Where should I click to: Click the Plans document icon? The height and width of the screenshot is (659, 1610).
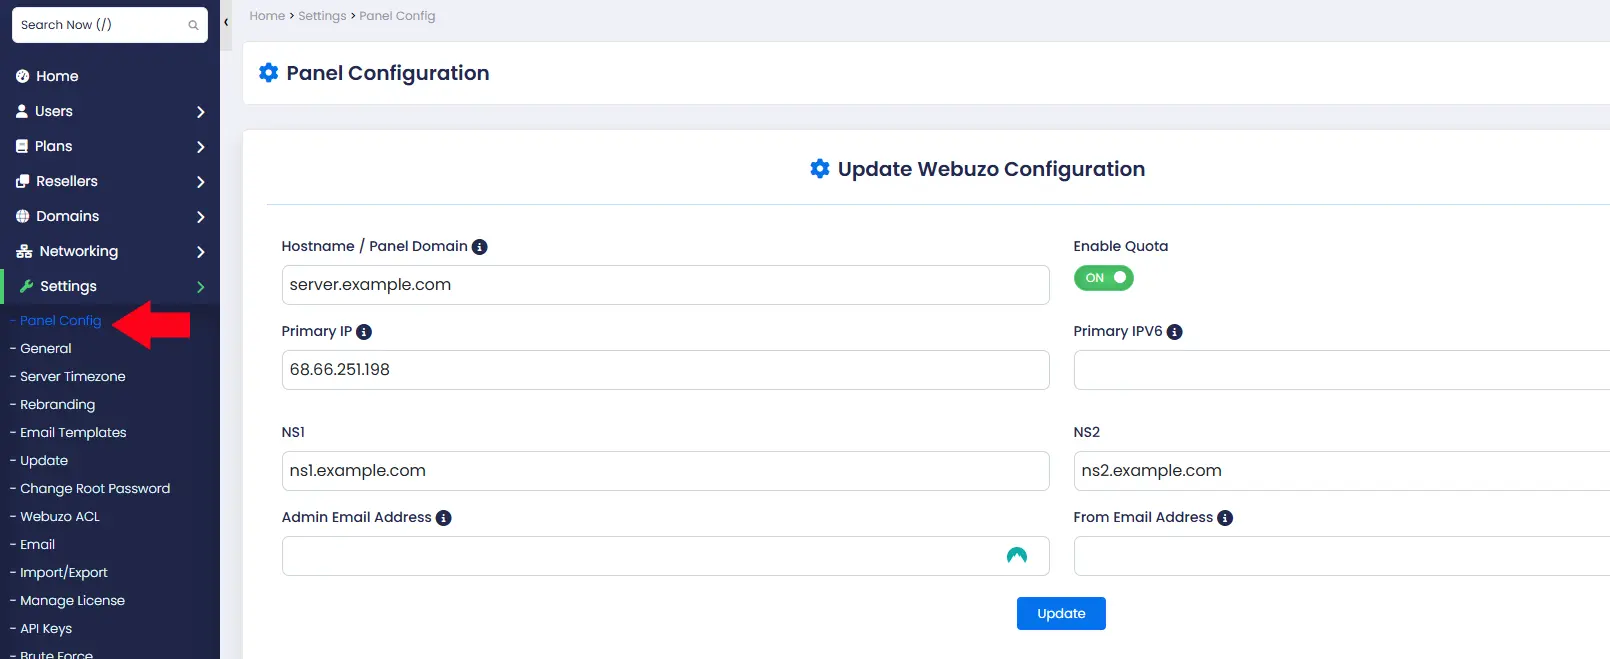(x=22, y=146)
